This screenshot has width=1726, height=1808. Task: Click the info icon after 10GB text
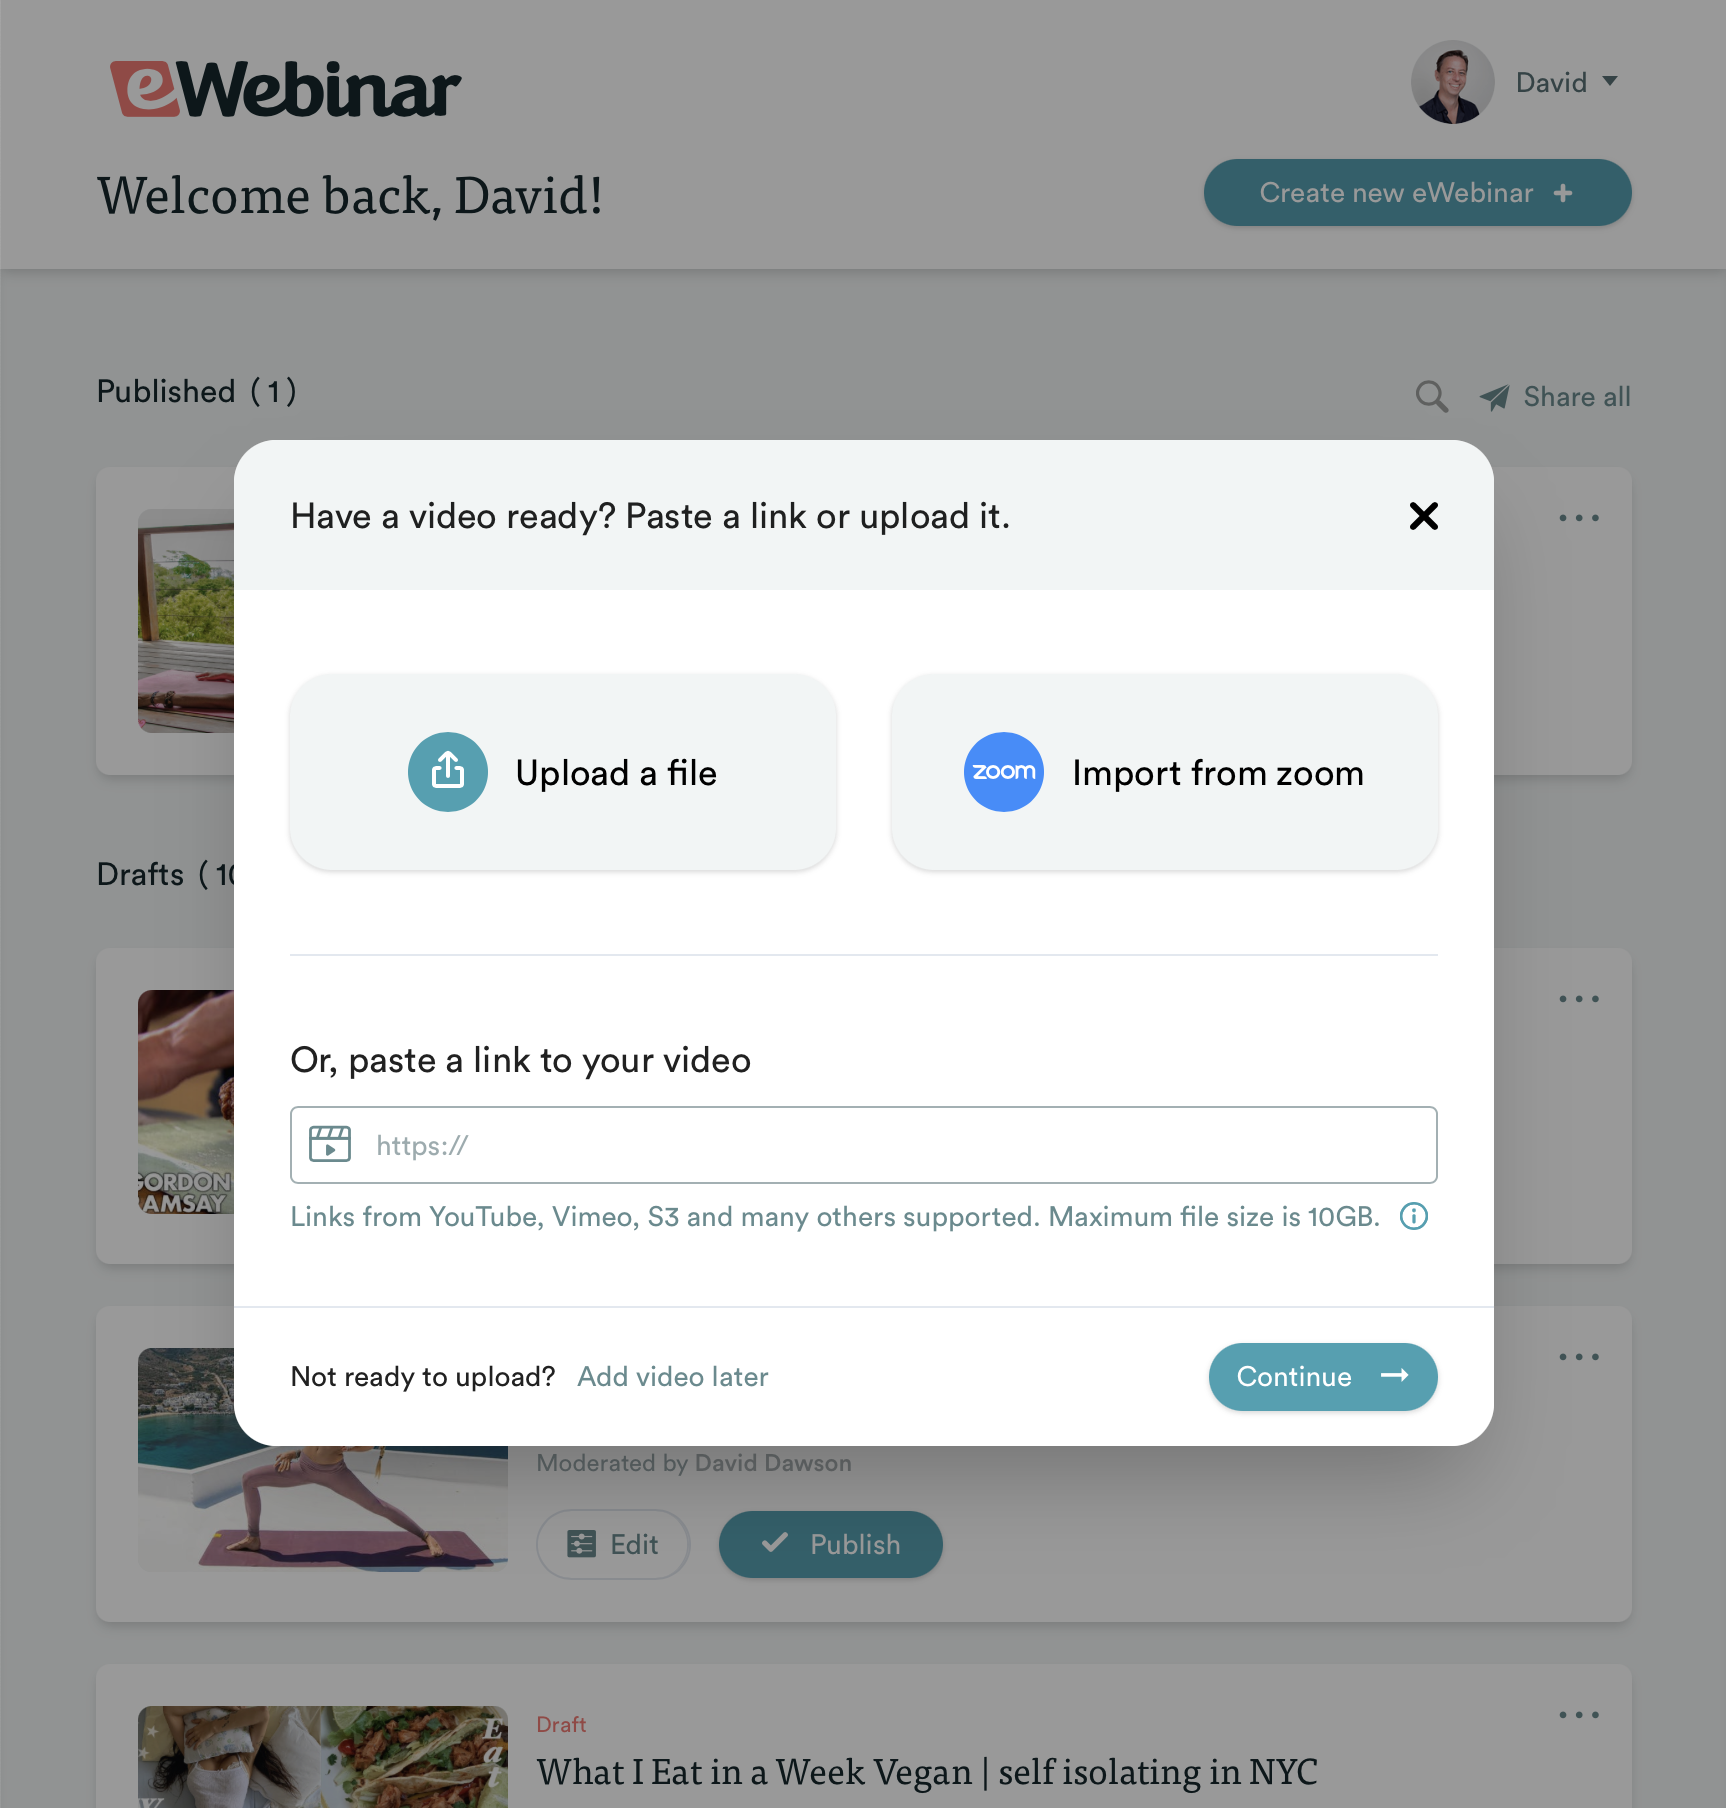(x=1413, y=1216)
